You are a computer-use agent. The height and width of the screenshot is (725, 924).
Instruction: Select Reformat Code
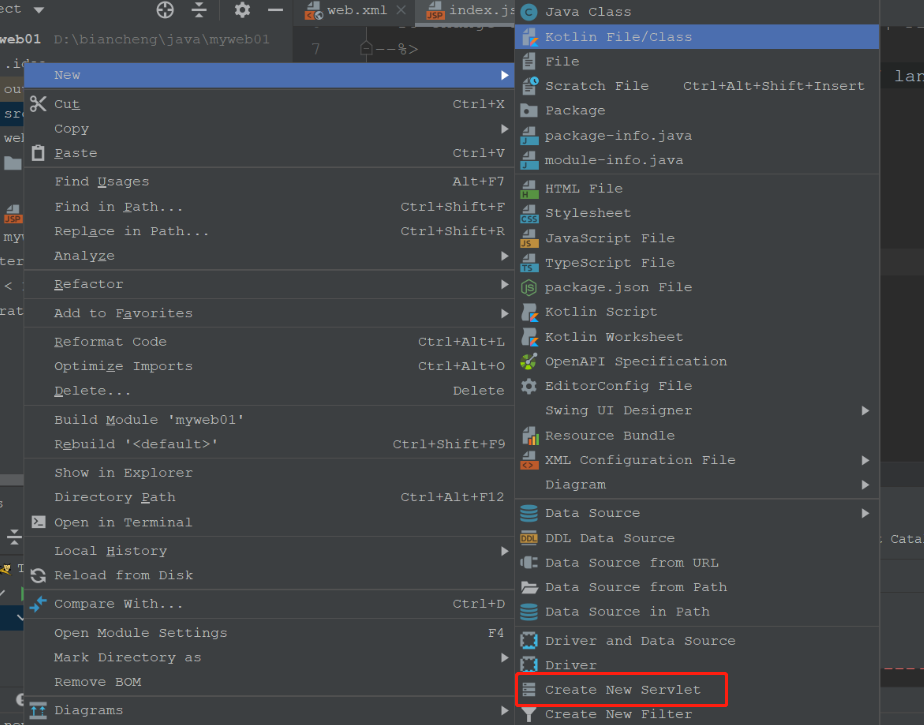coord(269,342)
